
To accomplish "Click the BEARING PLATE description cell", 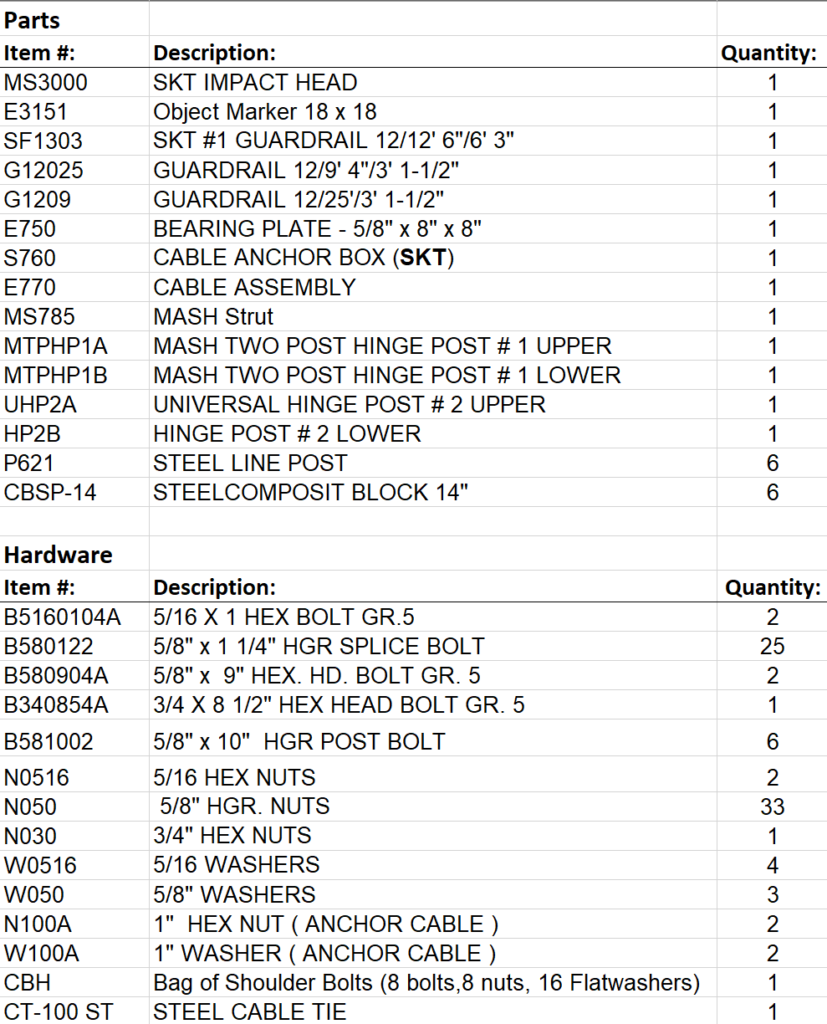I will [318, 229].
